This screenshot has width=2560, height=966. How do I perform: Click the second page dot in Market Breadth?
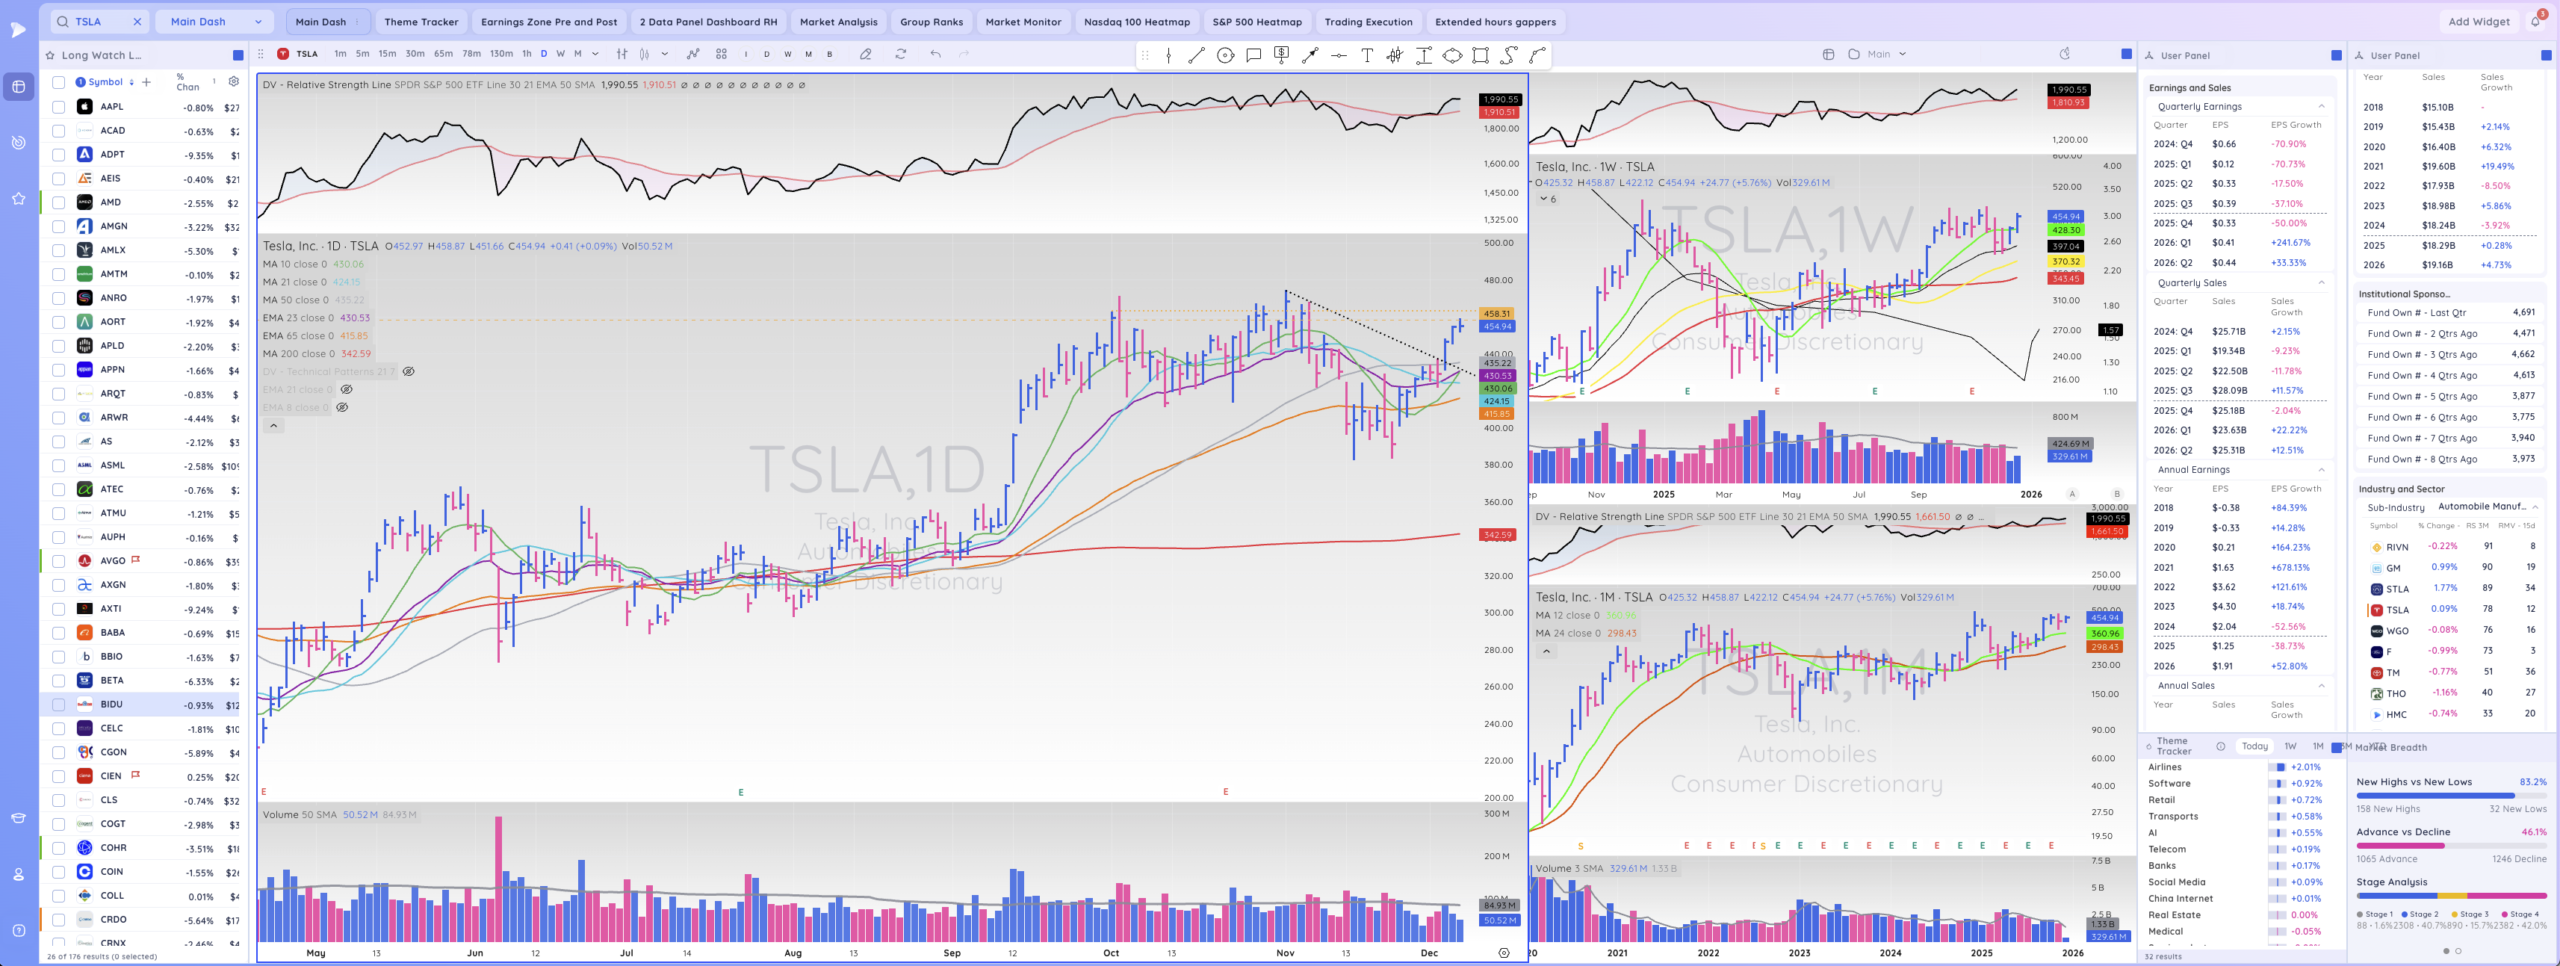[2458, 951]
